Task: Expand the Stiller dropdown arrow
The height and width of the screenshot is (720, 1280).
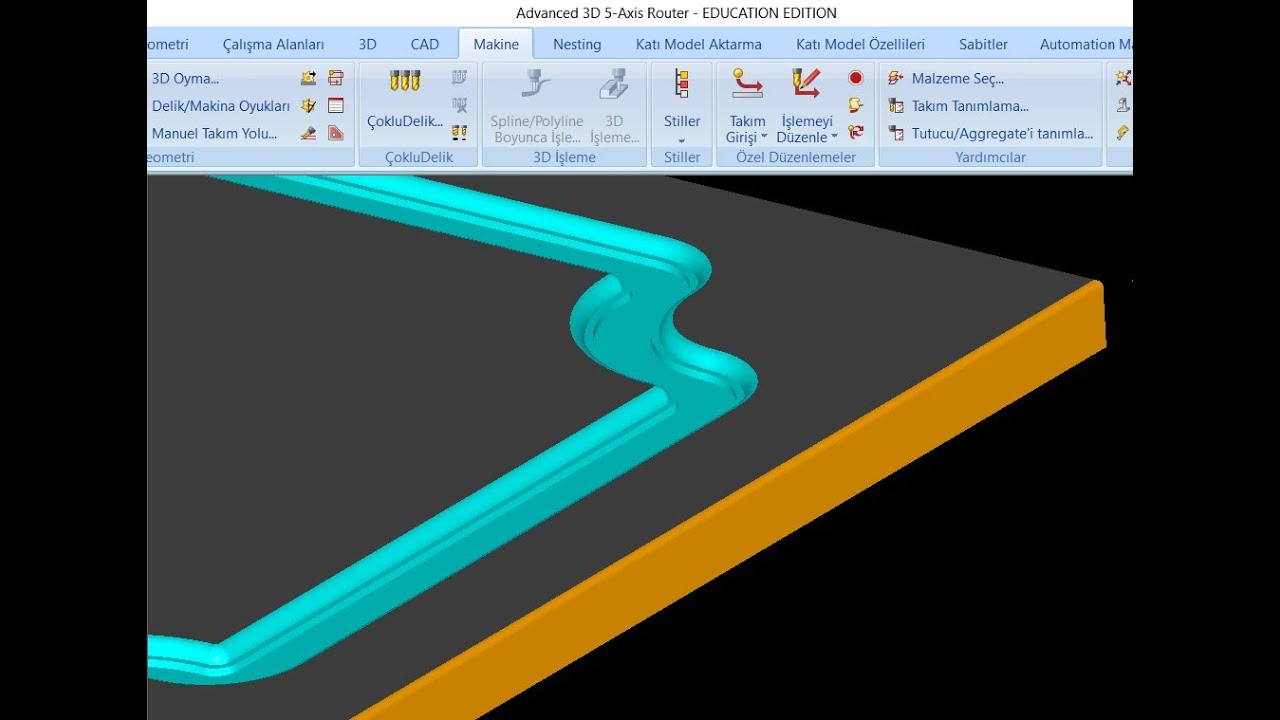Action: click(682, 140)
